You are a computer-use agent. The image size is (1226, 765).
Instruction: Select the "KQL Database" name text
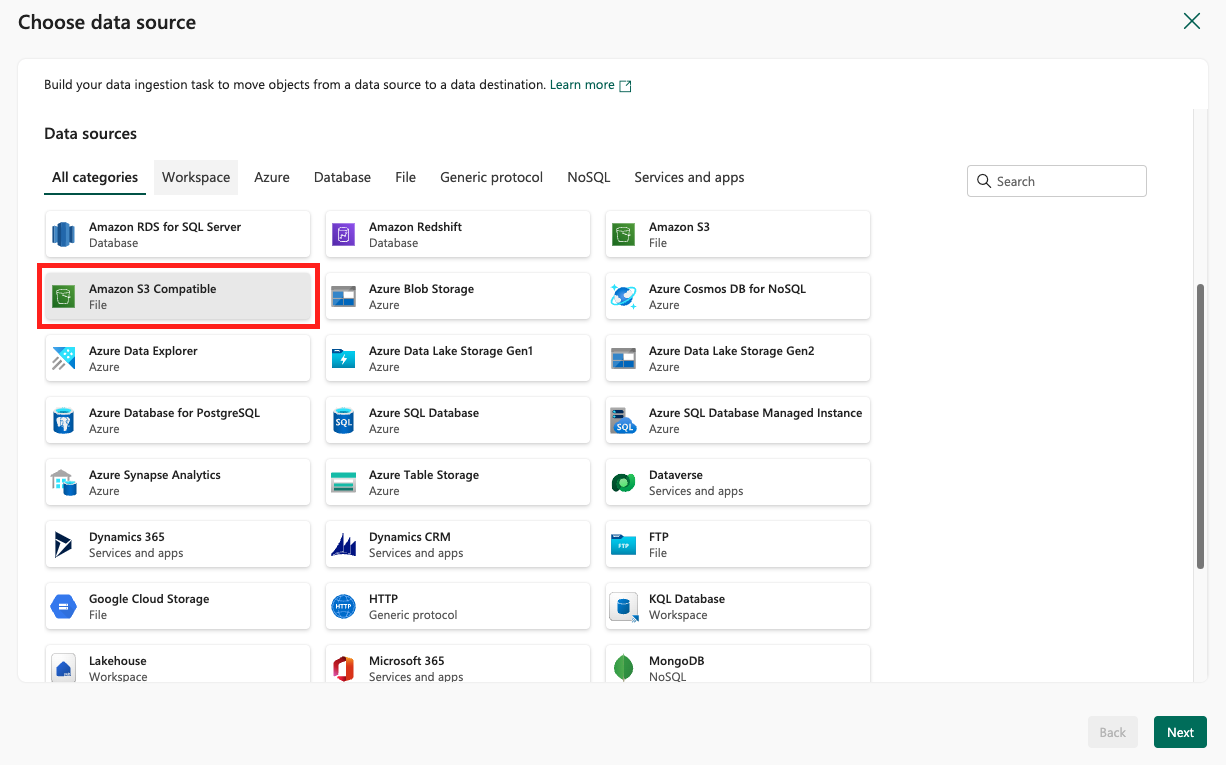687,599
